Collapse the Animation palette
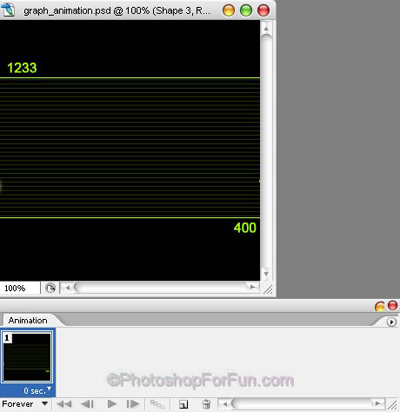The image size is (400, 412). (380, 306)
